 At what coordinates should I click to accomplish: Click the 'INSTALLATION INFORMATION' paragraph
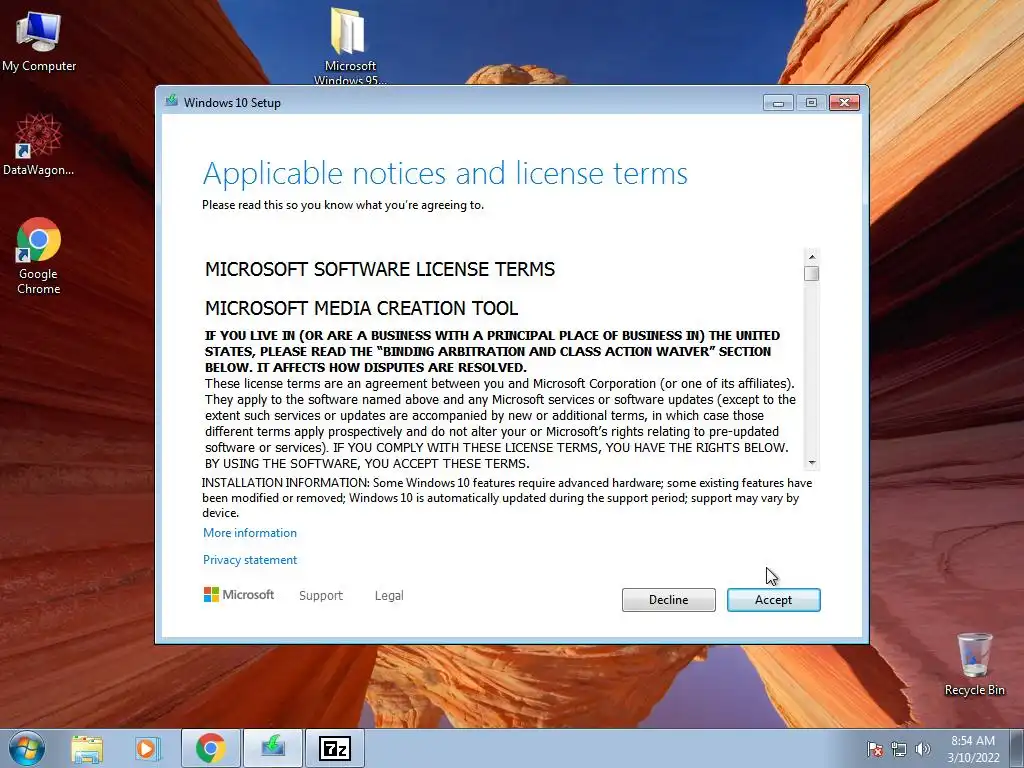click(507, 498)
